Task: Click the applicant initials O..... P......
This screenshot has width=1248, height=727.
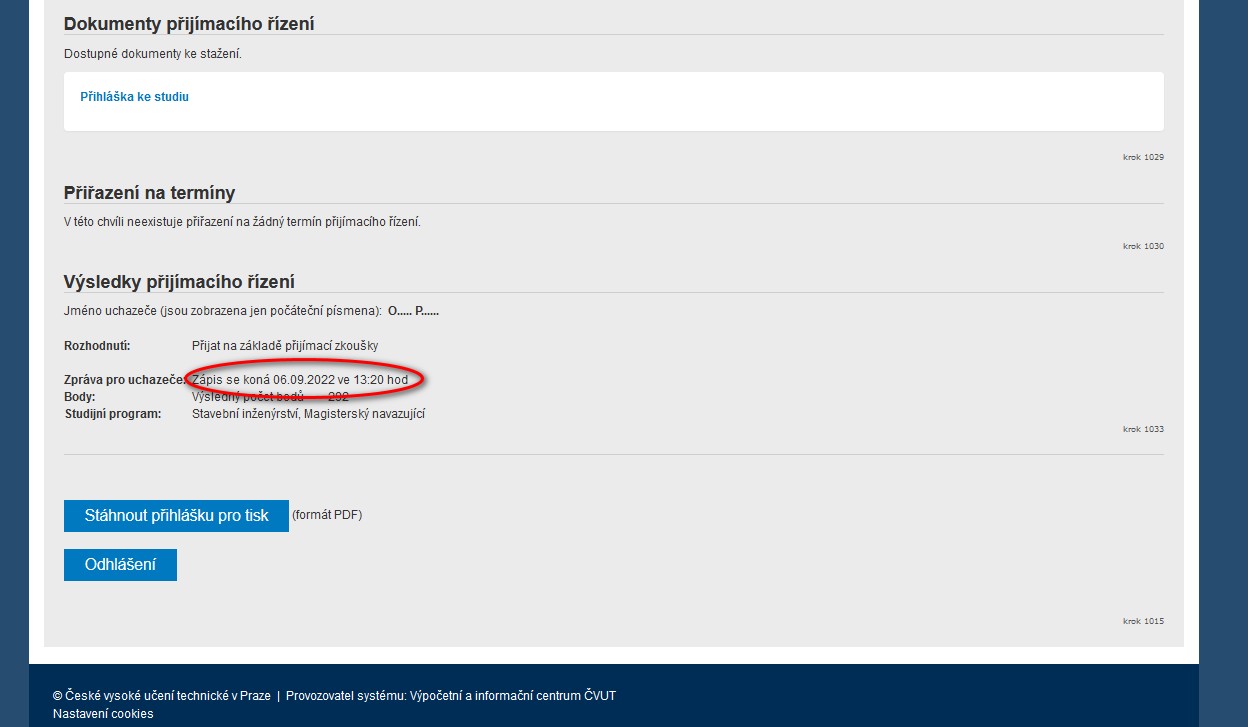Action: [x=413, y=311]
